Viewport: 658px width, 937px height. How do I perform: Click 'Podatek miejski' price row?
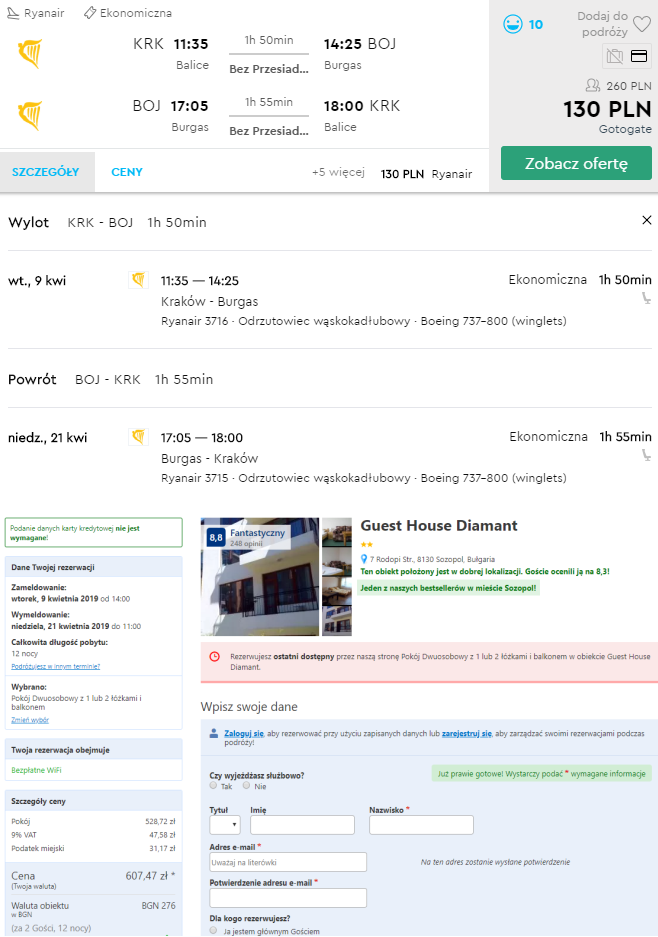tap(93, 849)
